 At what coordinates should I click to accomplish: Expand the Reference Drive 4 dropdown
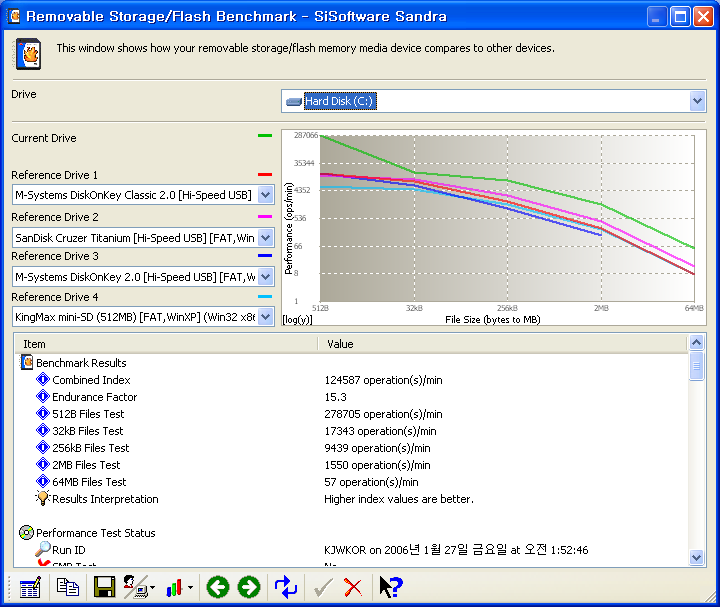click(265, 316)
